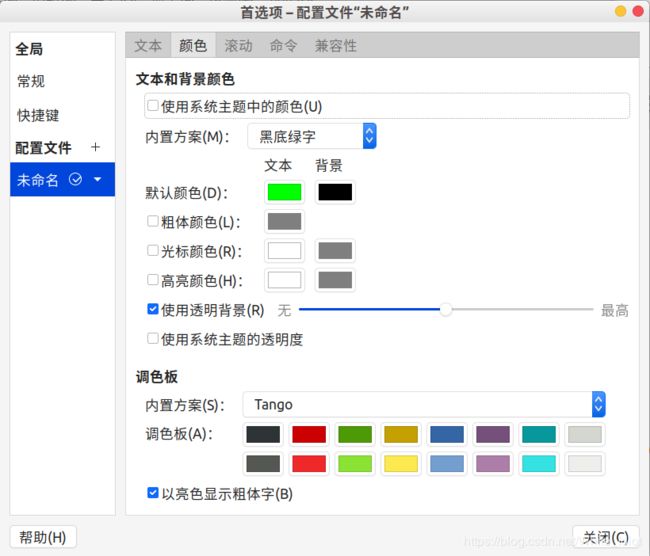The width and height of the screenshot is (650, 556).
Task: Open the gray bold color swatch
Action: point(284,221)
